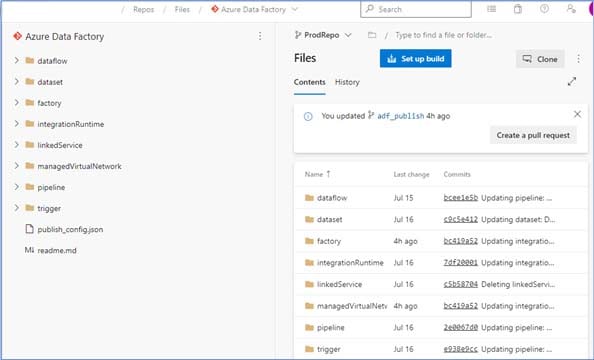Open commit c5b58704 link

click(461, 284)
